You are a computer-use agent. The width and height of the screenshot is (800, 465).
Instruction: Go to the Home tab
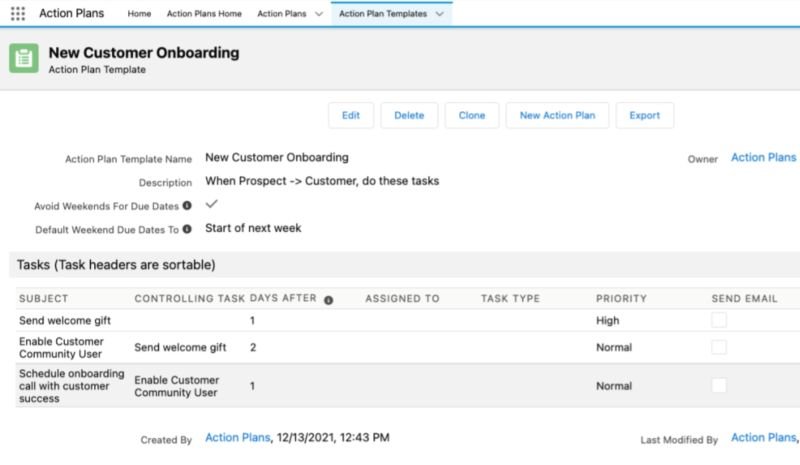coord(139,14)
